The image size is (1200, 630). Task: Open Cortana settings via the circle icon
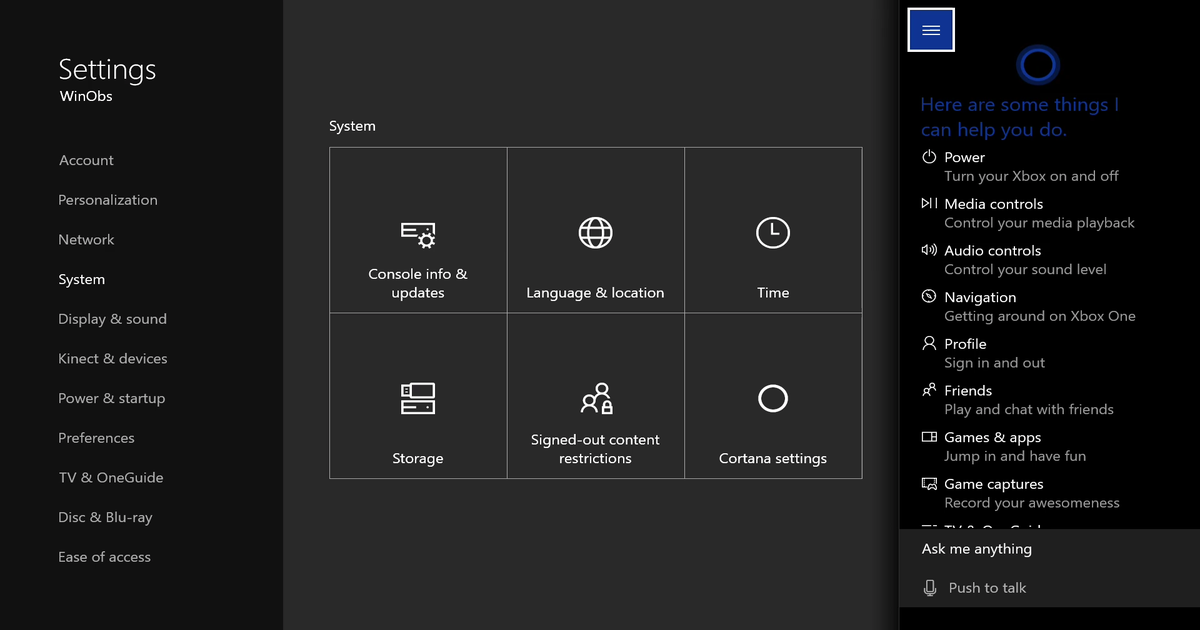[772, 399]
